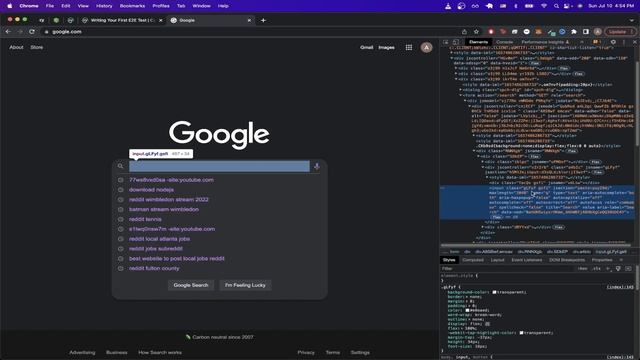Click into the Google search input field
This screenshot has height=360, width=640.
[219, 166]
